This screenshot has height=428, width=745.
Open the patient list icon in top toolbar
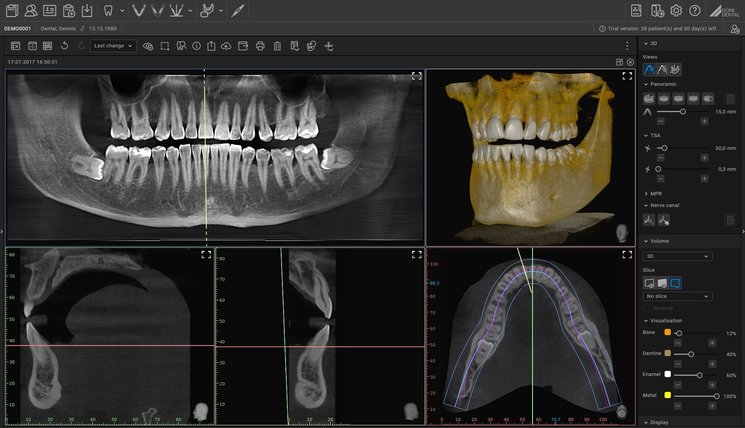[x=30, y=11]
